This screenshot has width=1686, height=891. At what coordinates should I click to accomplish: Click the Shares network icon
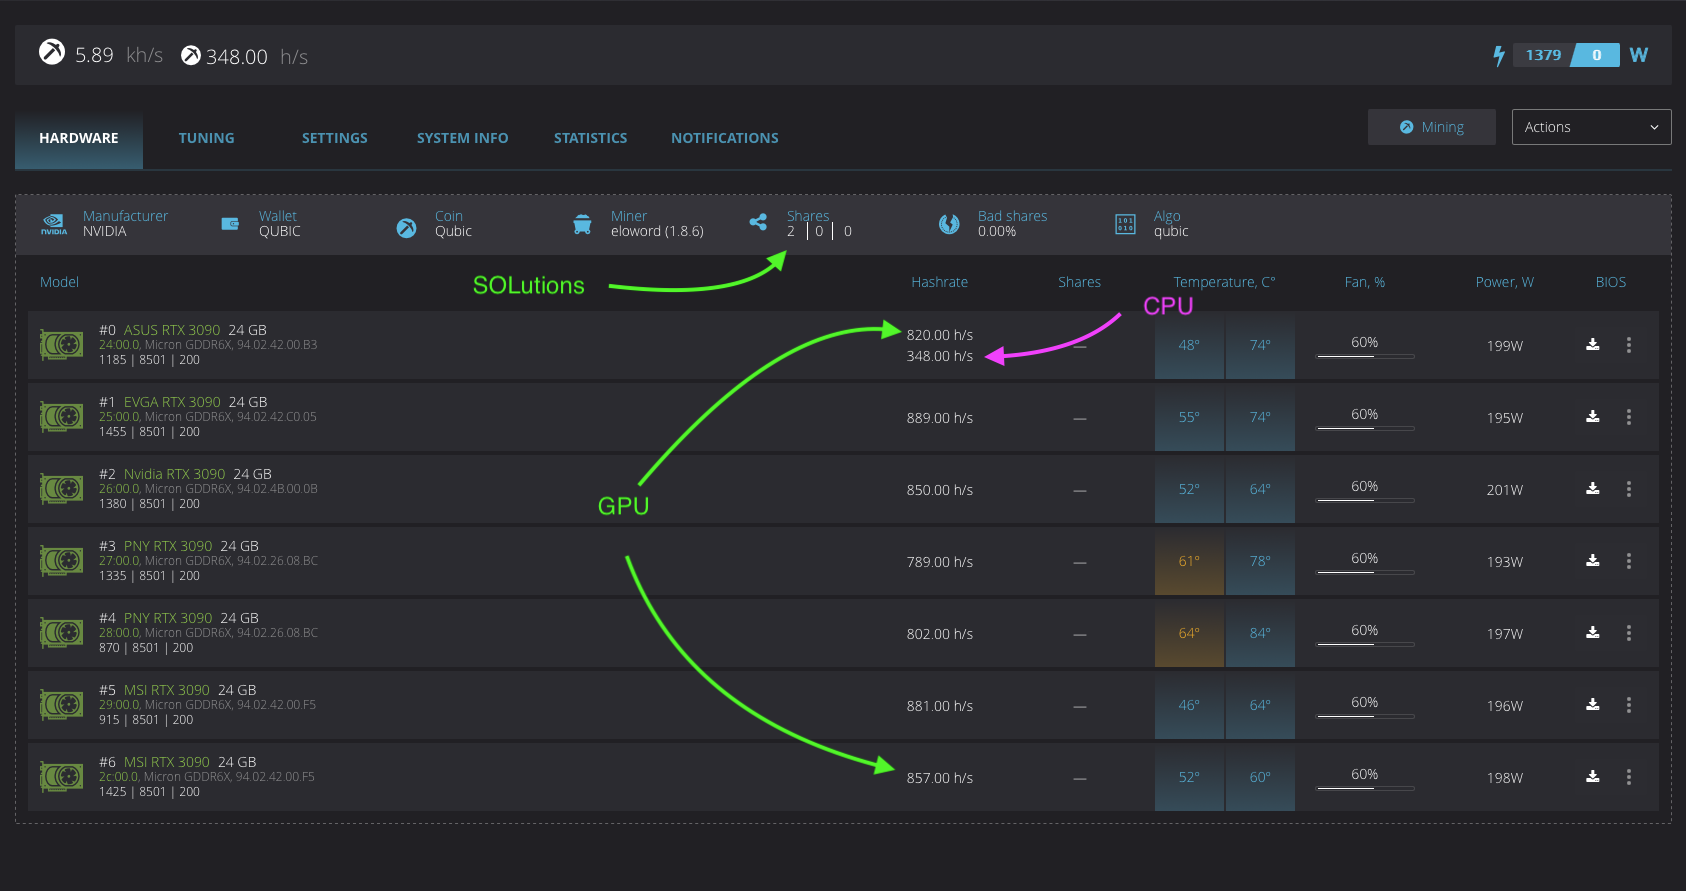click(x=758, y=222)
